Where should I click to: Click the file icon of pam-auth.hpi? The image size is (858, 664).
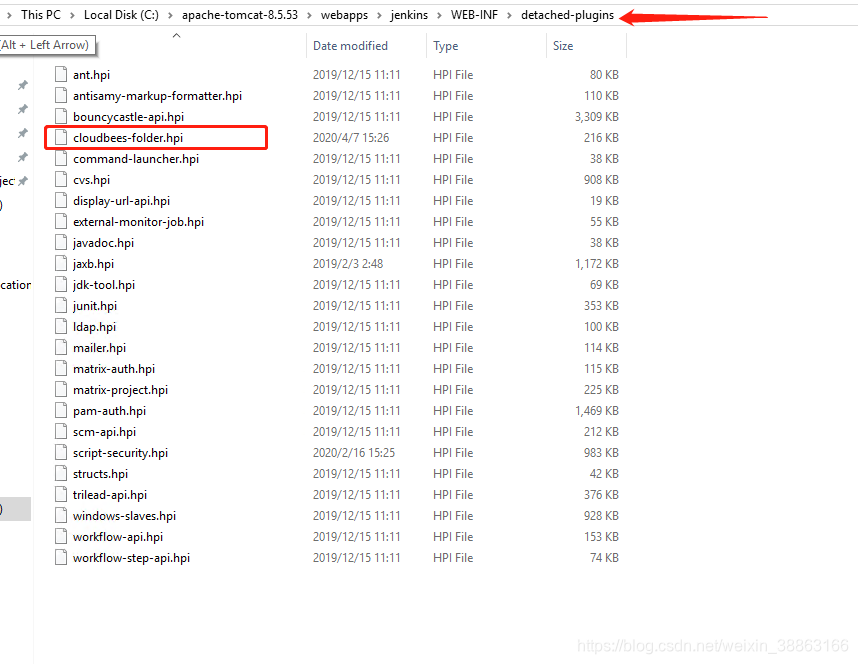click(61, 411)
